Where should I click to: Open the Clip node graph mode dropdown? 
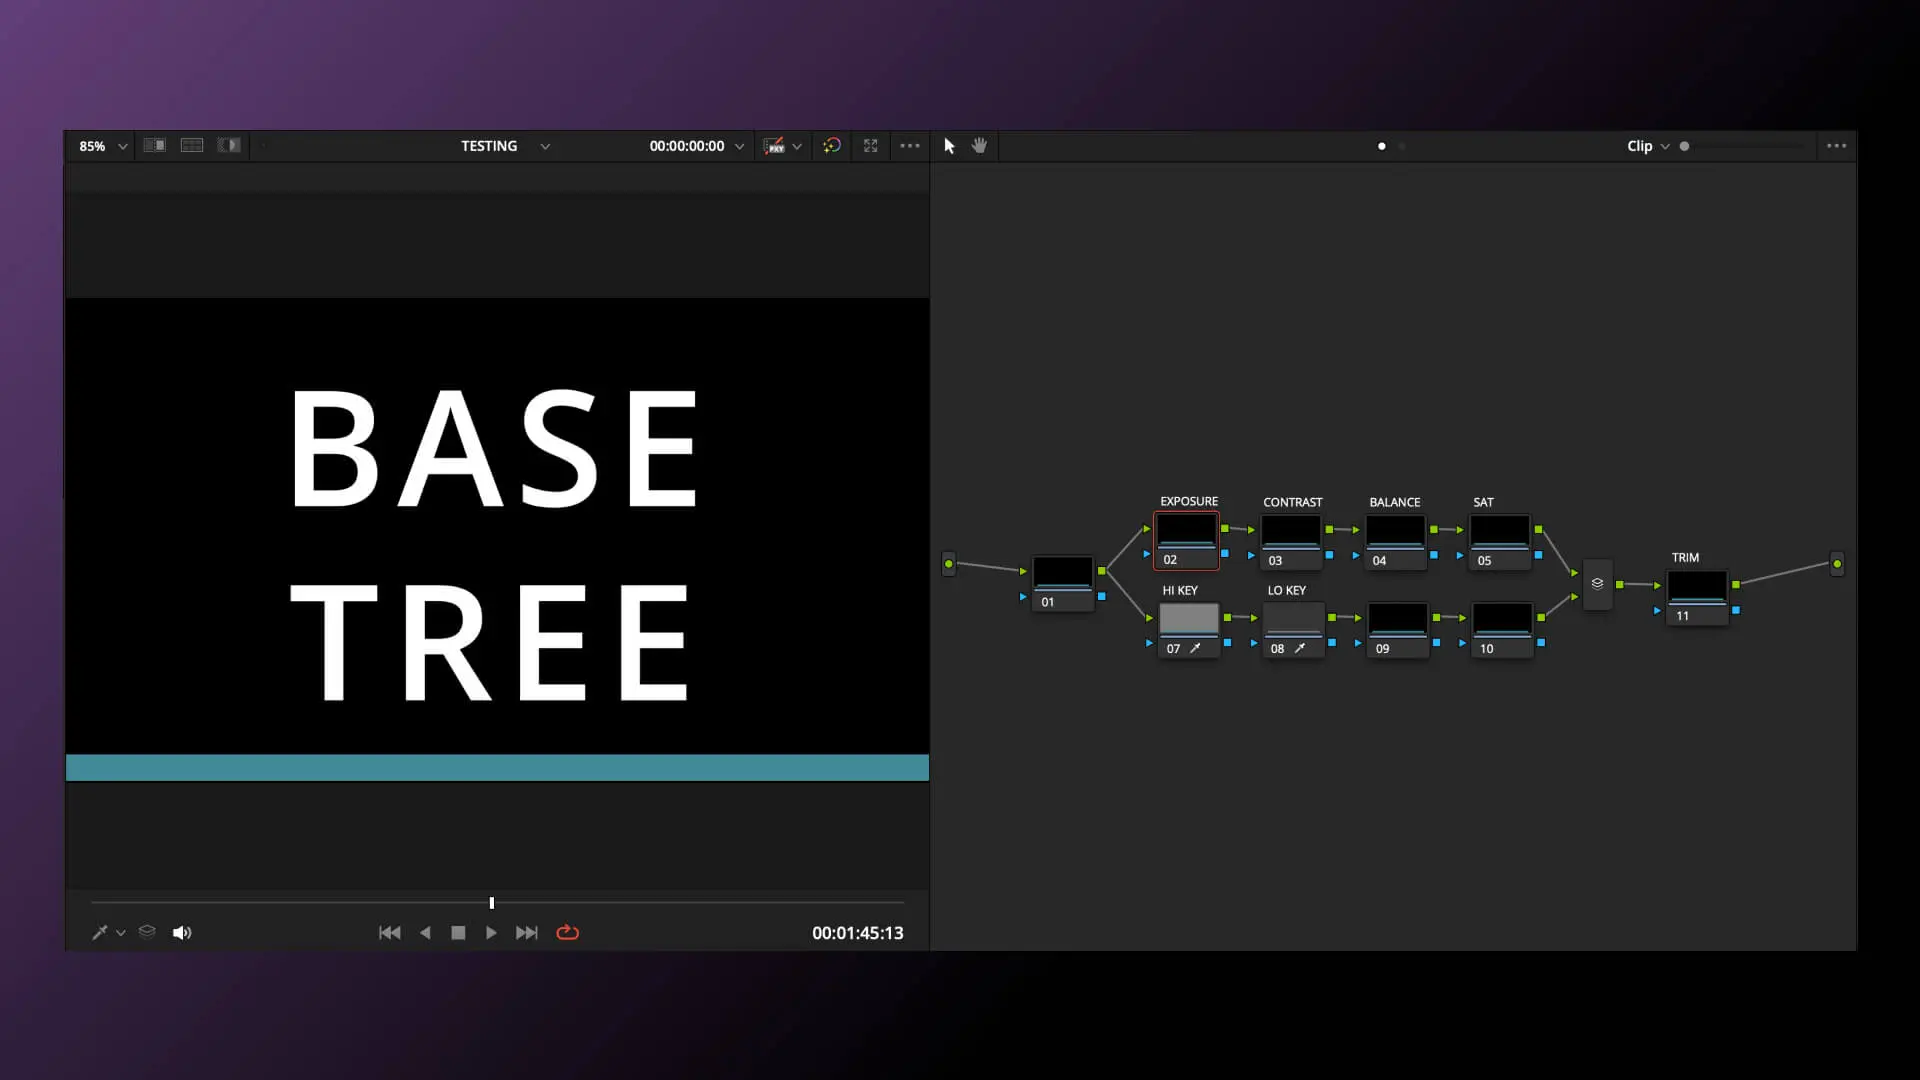click(1648, 146)
